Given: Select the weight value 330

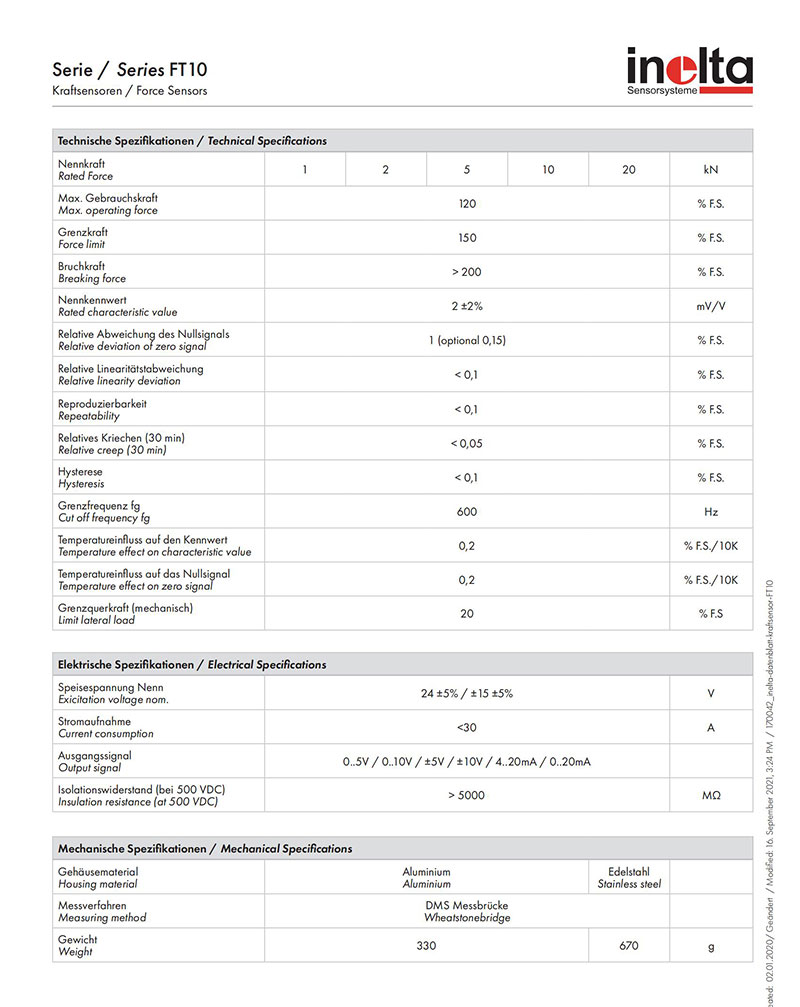Looking at the screenshot, I should point(426,945).
